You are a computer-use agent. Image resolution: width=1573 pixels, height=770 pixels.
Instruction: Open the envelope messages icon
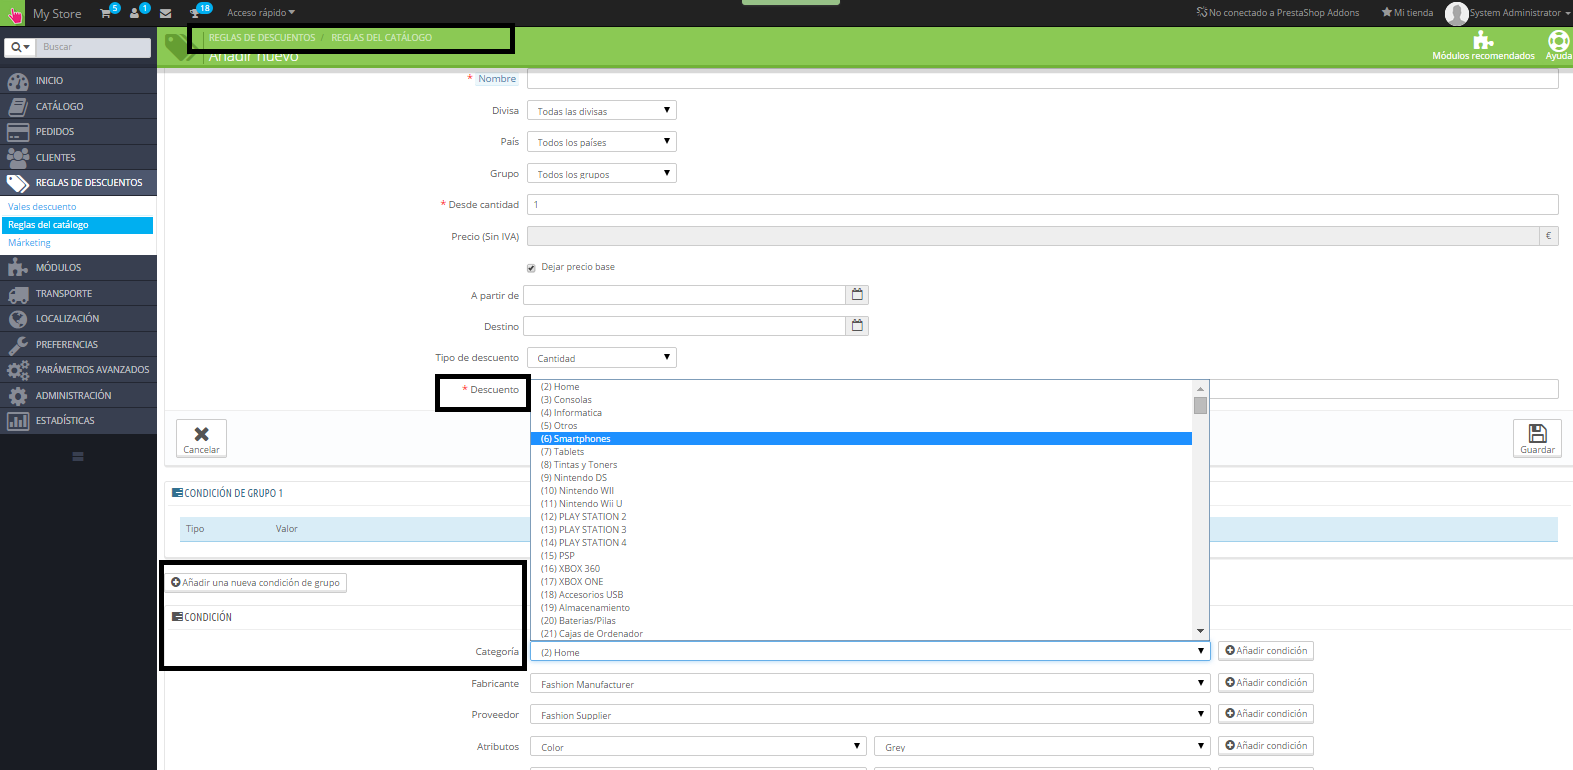(x=165, y=13)
